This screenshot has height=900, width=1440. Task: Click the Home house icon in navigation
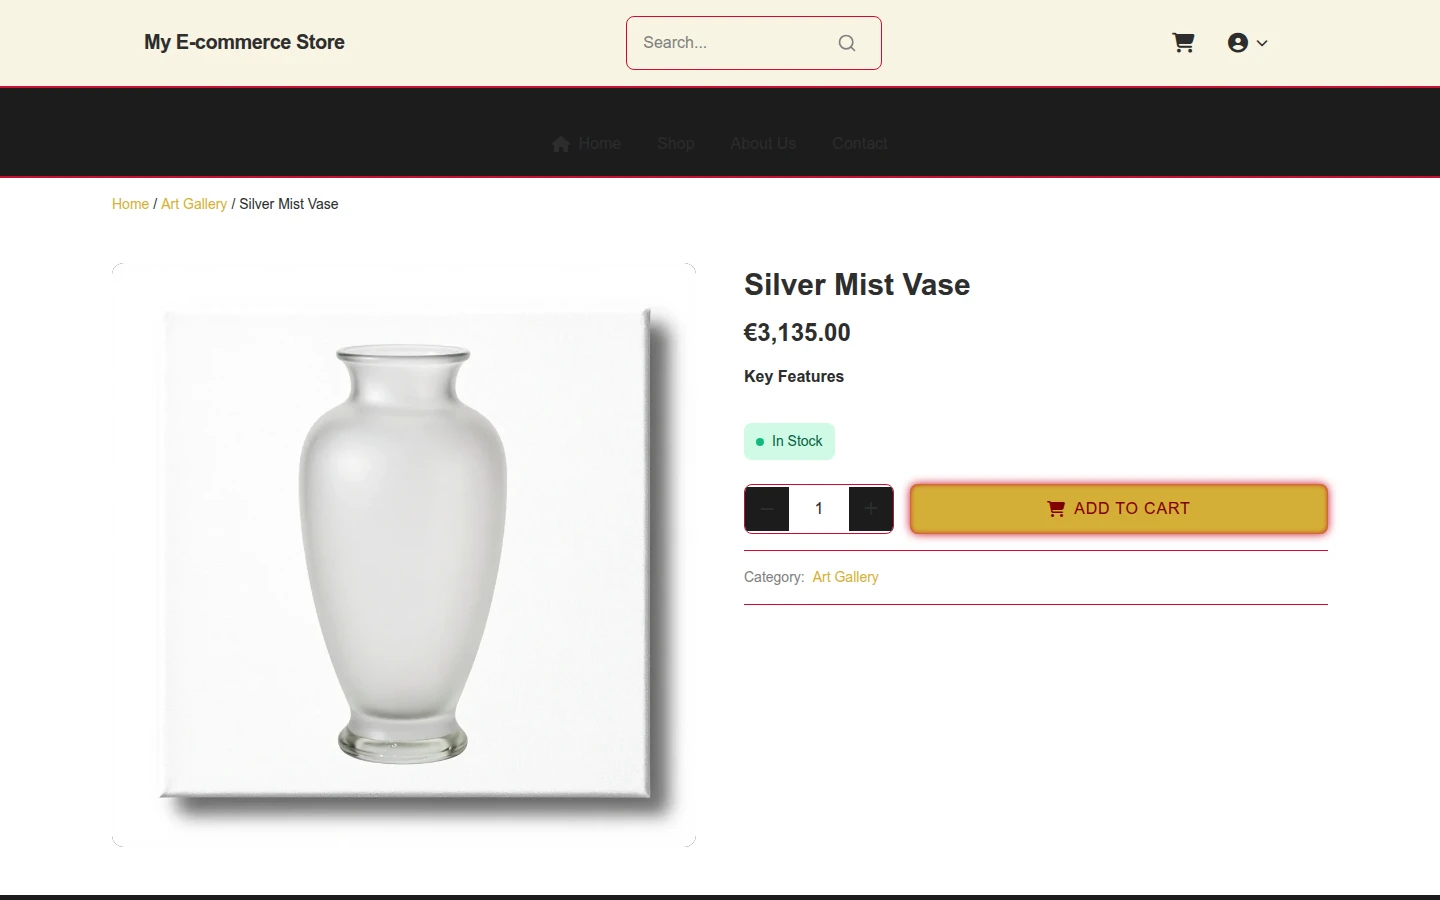tap(561, 144)
